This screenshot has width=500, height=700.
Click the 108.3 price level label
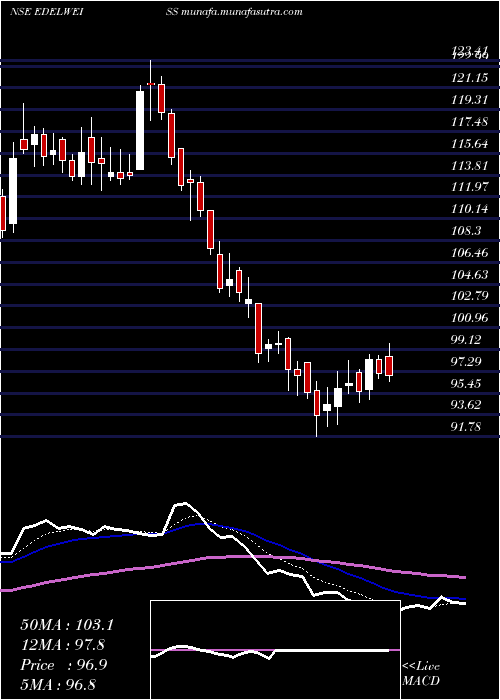pyautogui.click(x=466, y=231)
